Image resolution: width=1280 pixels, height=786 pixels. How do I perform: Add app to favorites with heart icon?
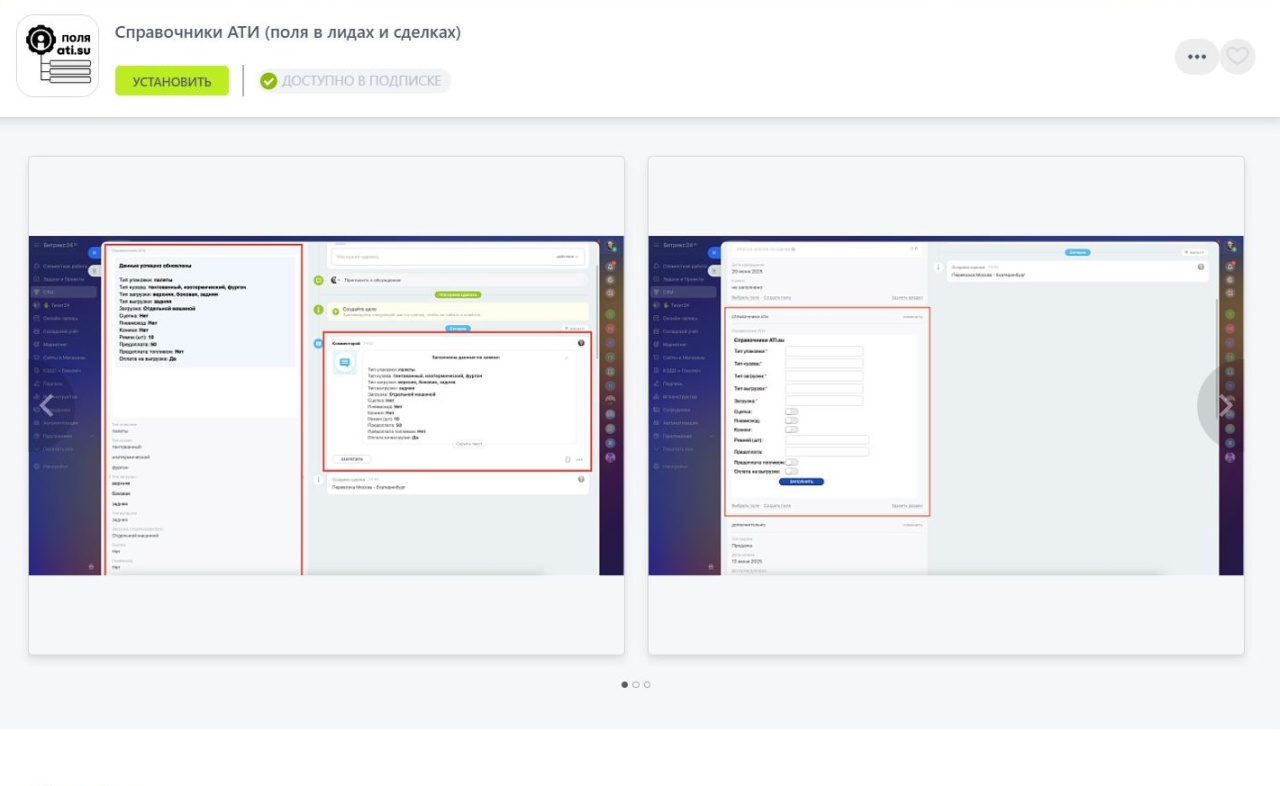(1238, 57)
